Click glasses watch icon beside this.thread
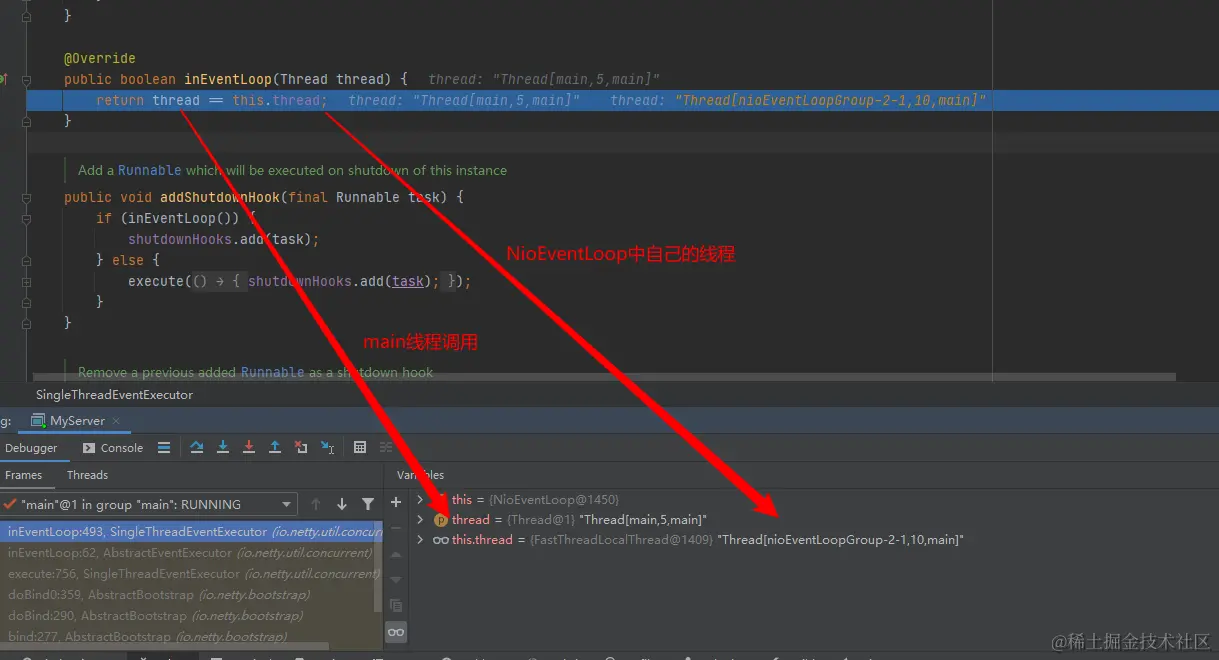The height and width of the screenshot is (660, 1219). [440, 540]
